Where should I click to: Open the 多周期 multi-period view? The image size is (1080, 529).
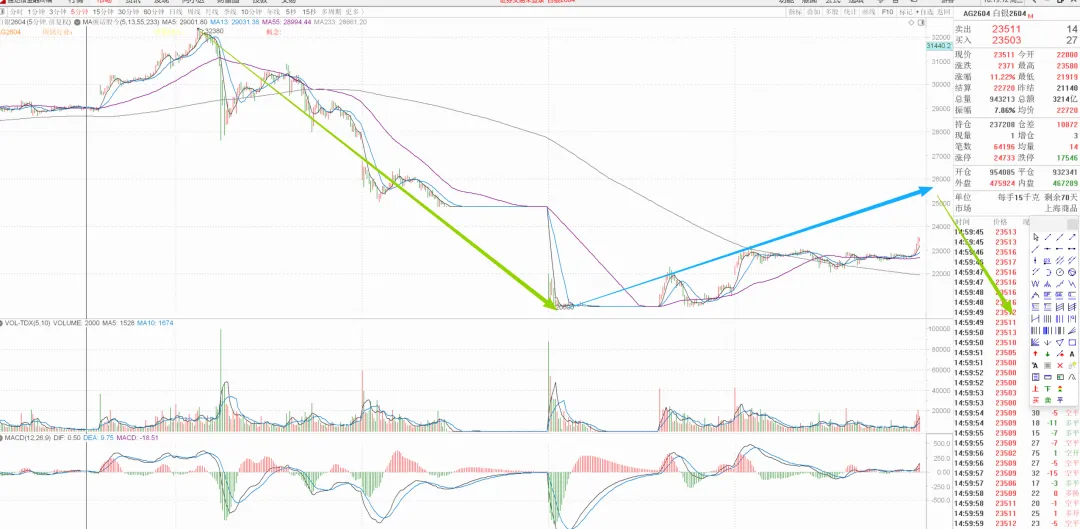pos(331,12)
